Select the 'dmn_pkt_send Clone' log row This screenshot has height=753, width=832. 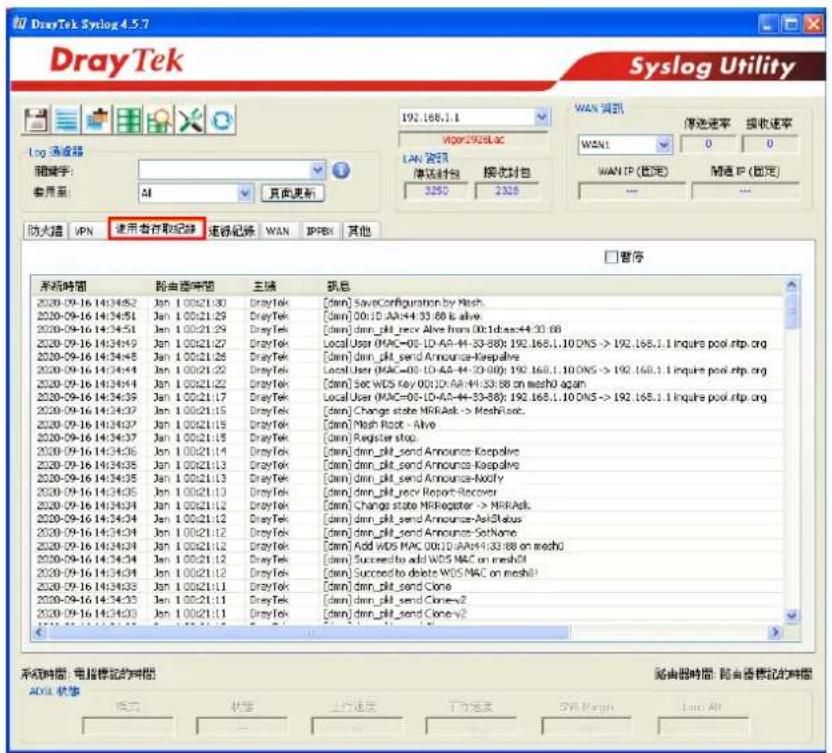(x=407, y=586)
